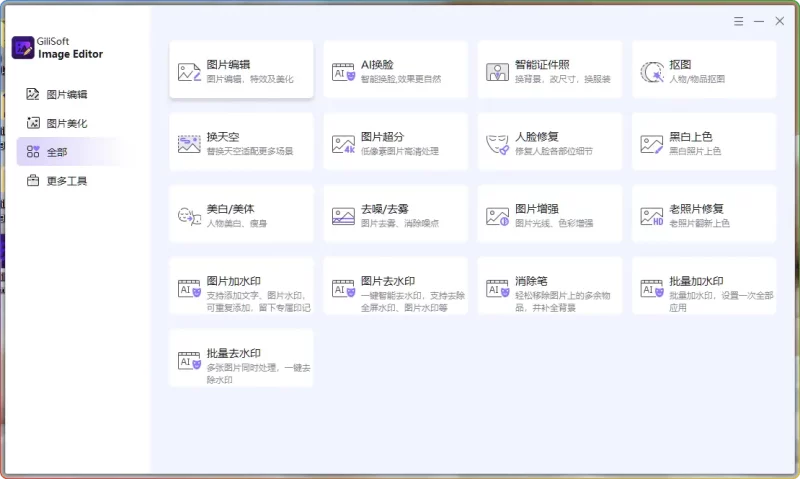Click the 消除笔 AI icon
This screenshot has width=800, height=479.
(x=497, y=288)
